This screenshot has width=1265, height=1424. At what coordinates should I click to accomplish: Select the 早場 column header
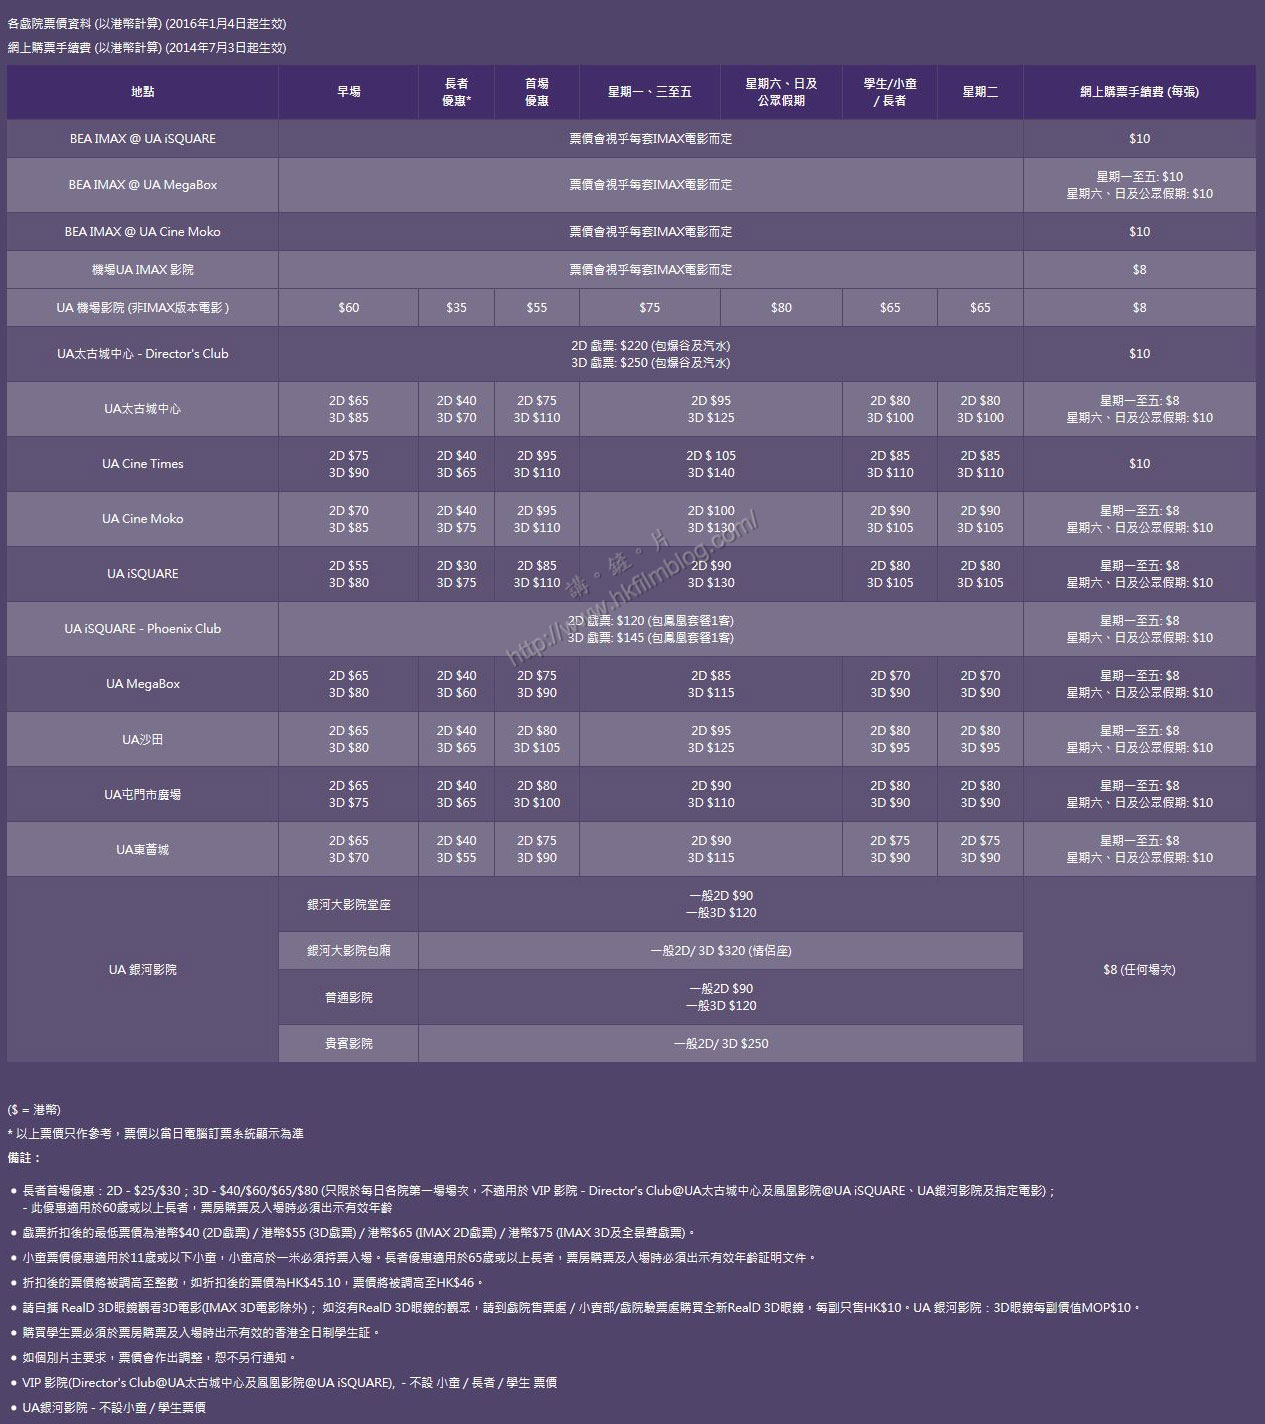[348, 91]
